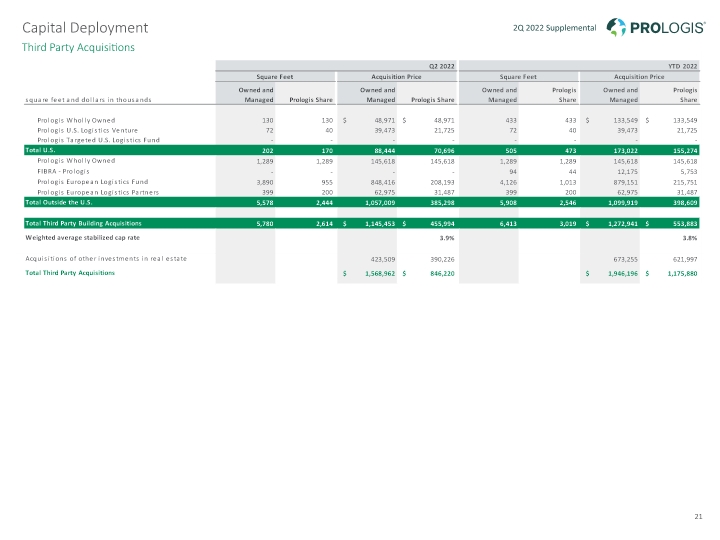
Task: Select the green 'Total Third Party Acquisitions' label
Action: tap(70, 273)
